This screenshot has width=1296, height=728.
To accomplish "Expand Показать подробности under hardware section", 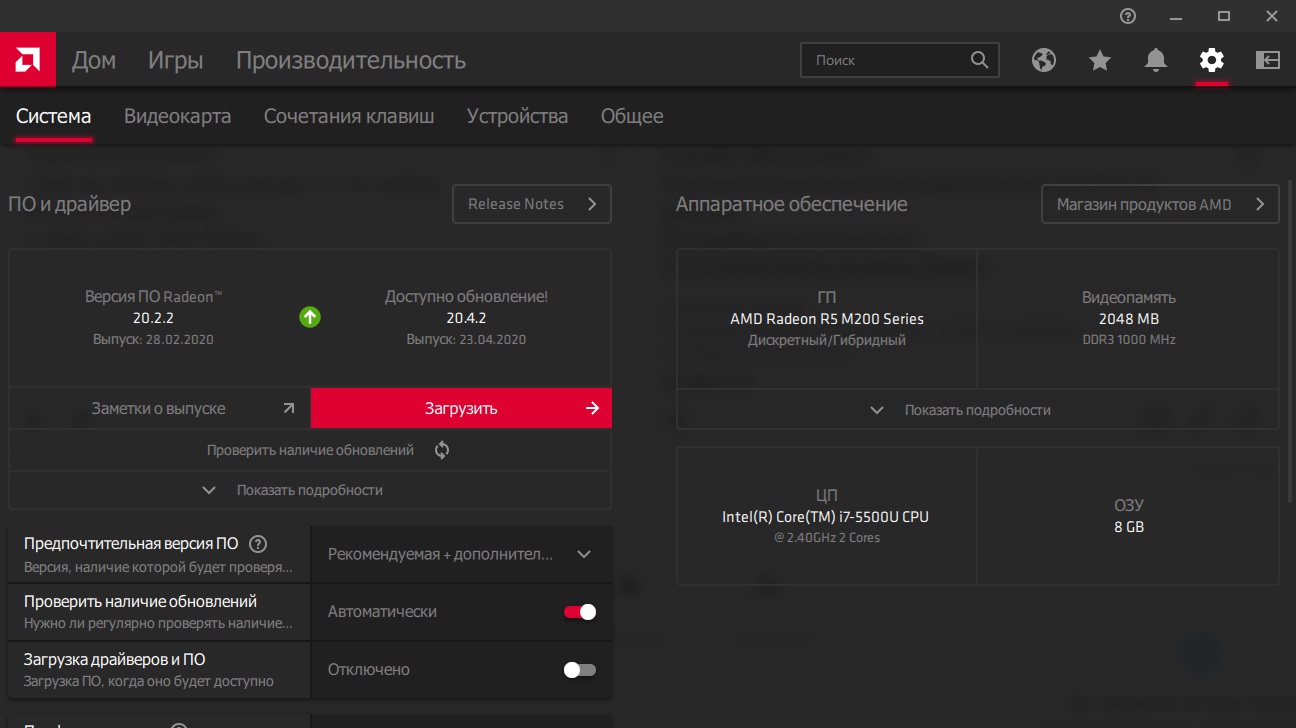I will click(977, 410).
